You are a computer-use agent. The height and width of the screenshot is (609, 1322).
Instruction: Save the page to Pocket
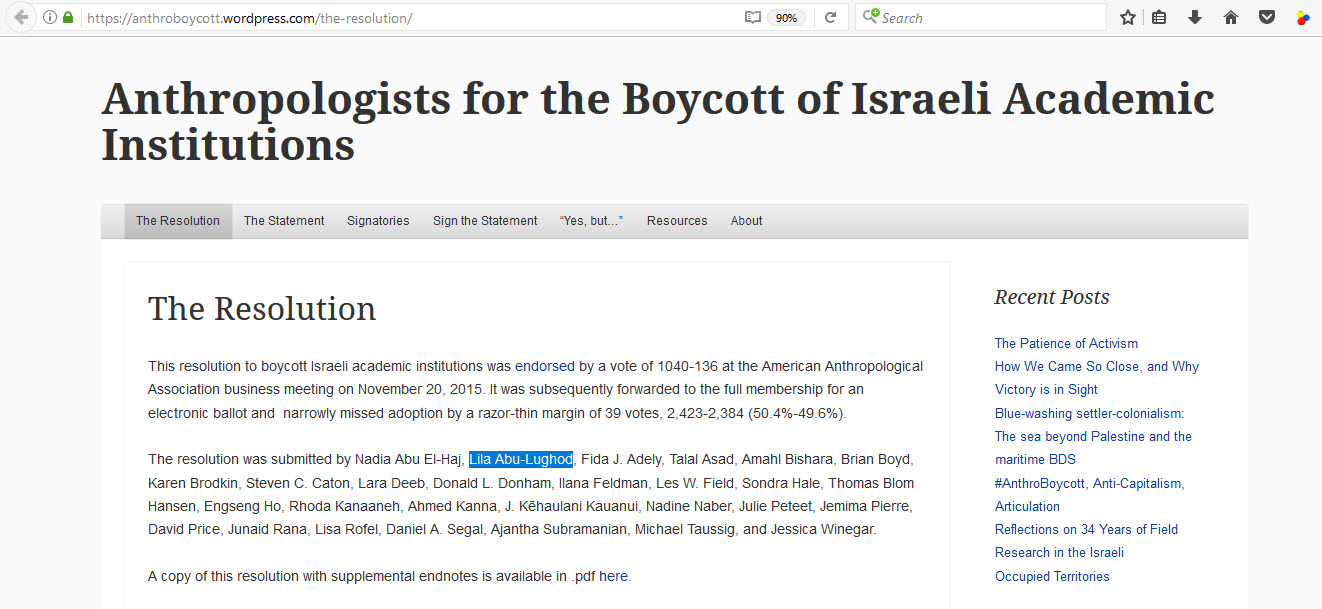1267,17
